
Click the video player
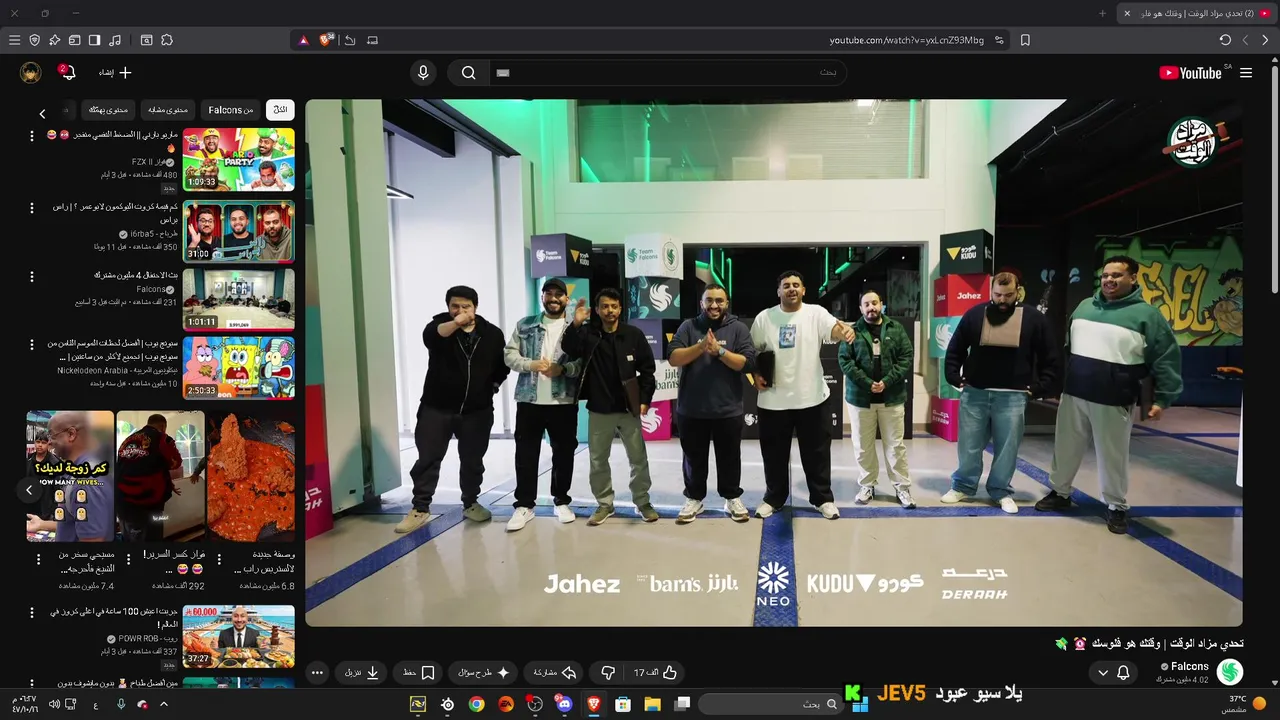tap(774, 362)
